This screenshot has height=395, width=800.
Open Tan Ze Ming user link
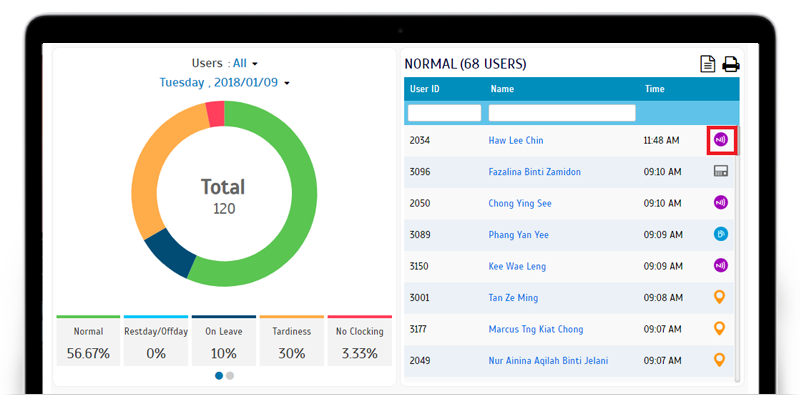[x=513, y=298]
